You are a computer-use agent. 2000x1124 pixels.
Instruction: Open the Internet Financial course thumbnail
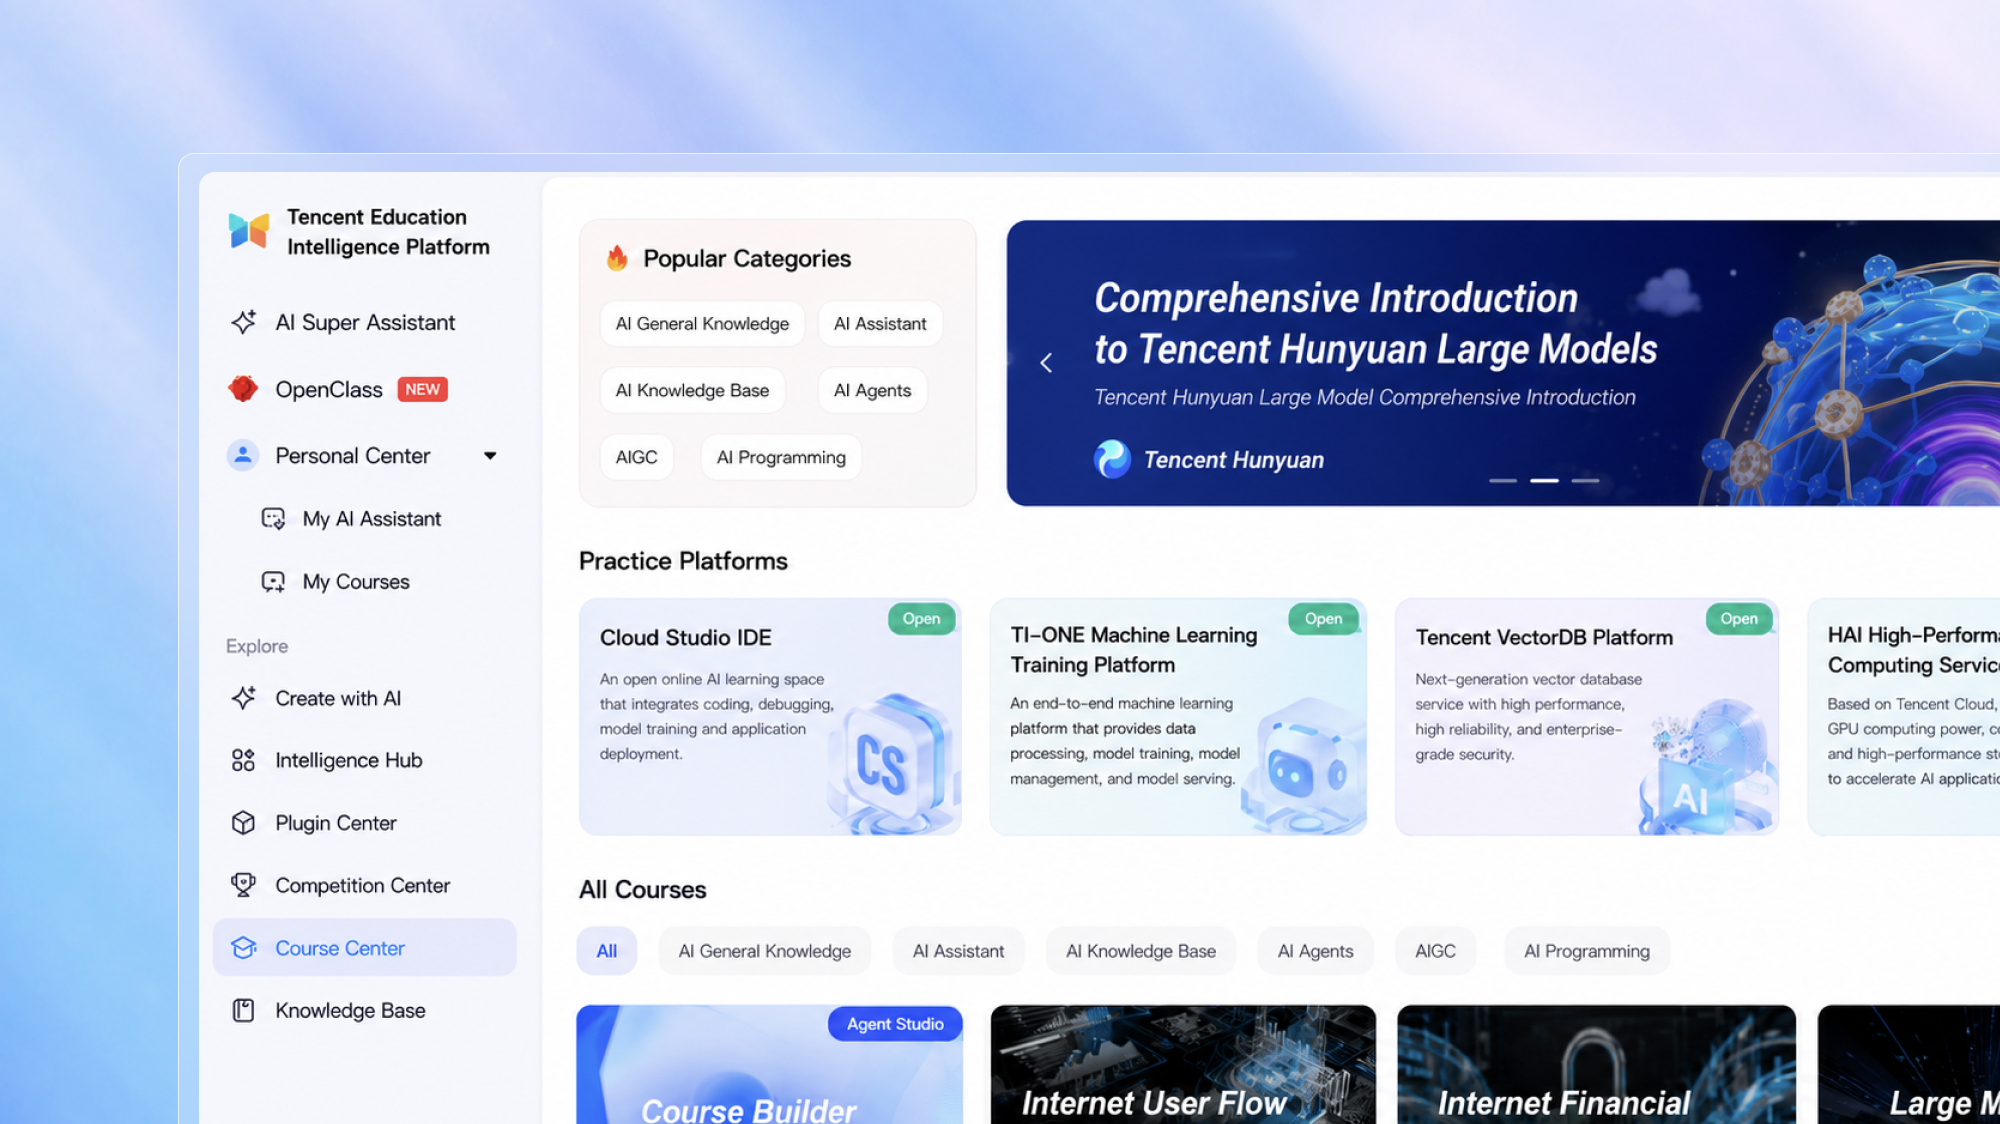(x=1596, y=1065)
